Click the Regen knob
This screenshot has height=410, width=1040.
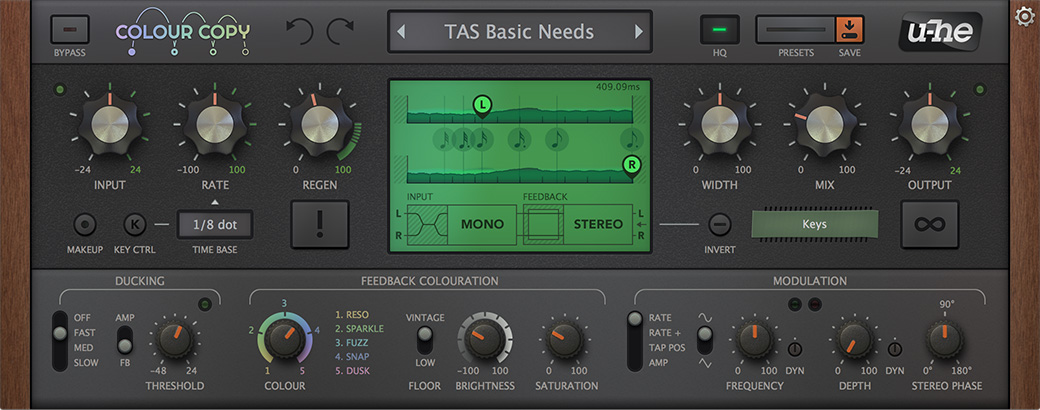click(x=320, y=124)
